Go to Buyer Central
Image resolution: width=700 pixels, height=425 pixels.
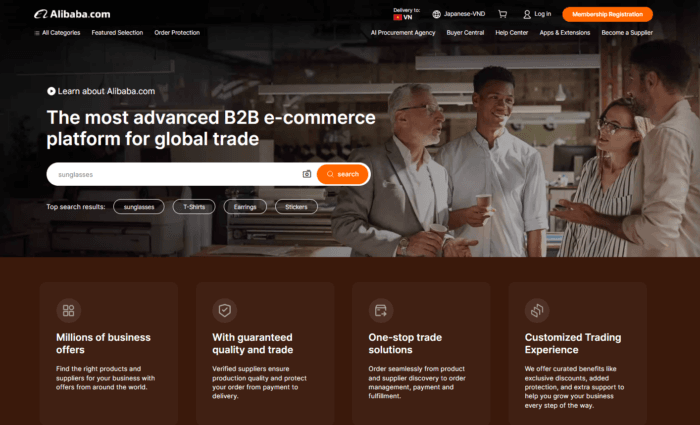465,33
